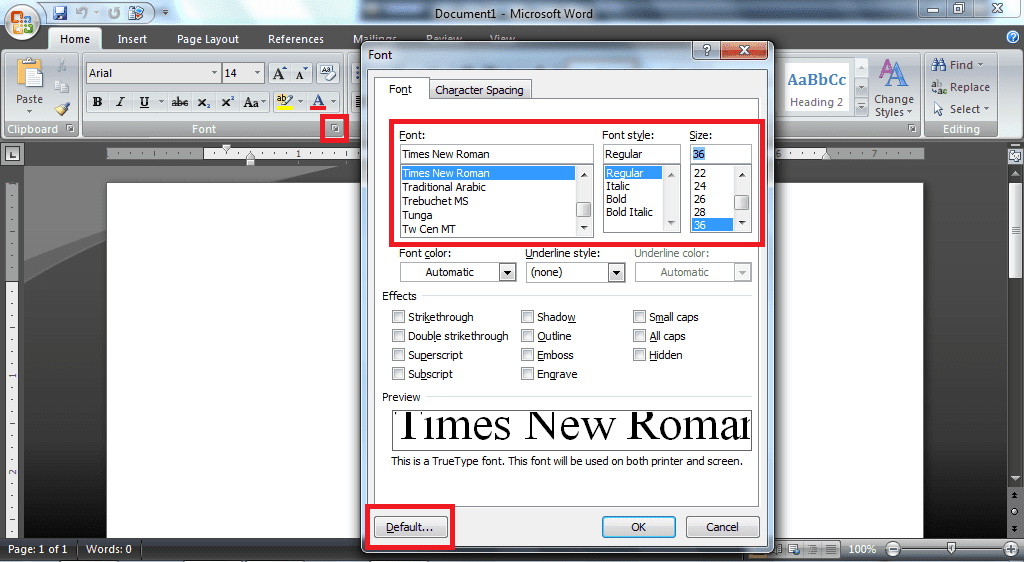Click the tab selector ruler icon
Viewport: 1024px width, 562px height.
click(x=12, y=155)
